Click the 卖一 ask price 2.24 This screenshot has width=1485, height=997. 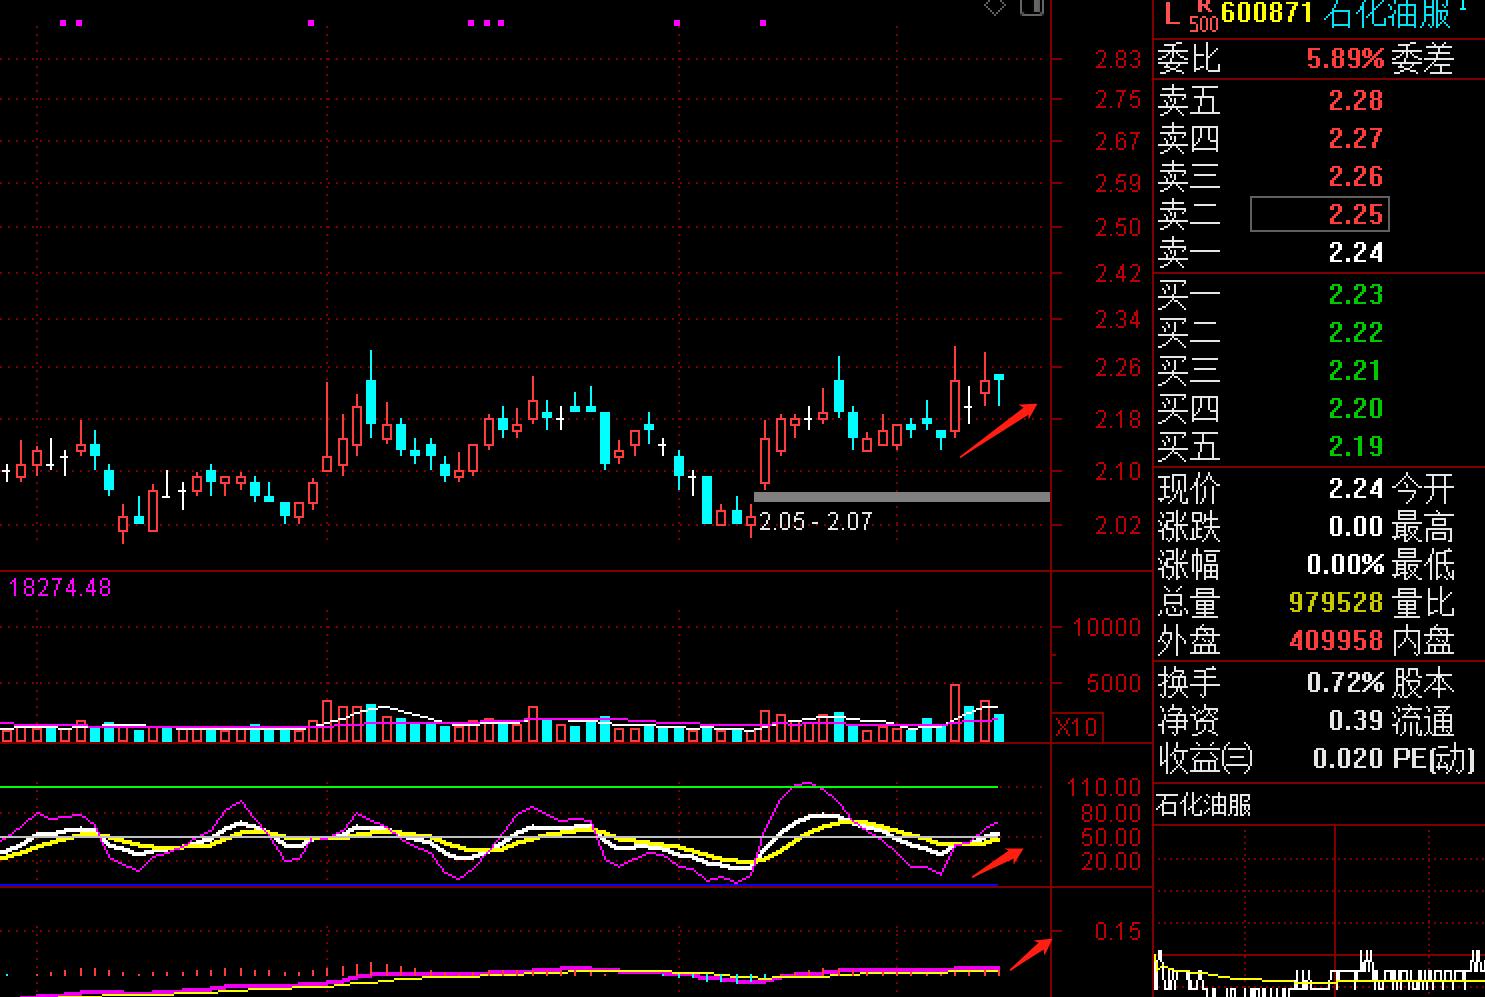tap(1355, 253)
